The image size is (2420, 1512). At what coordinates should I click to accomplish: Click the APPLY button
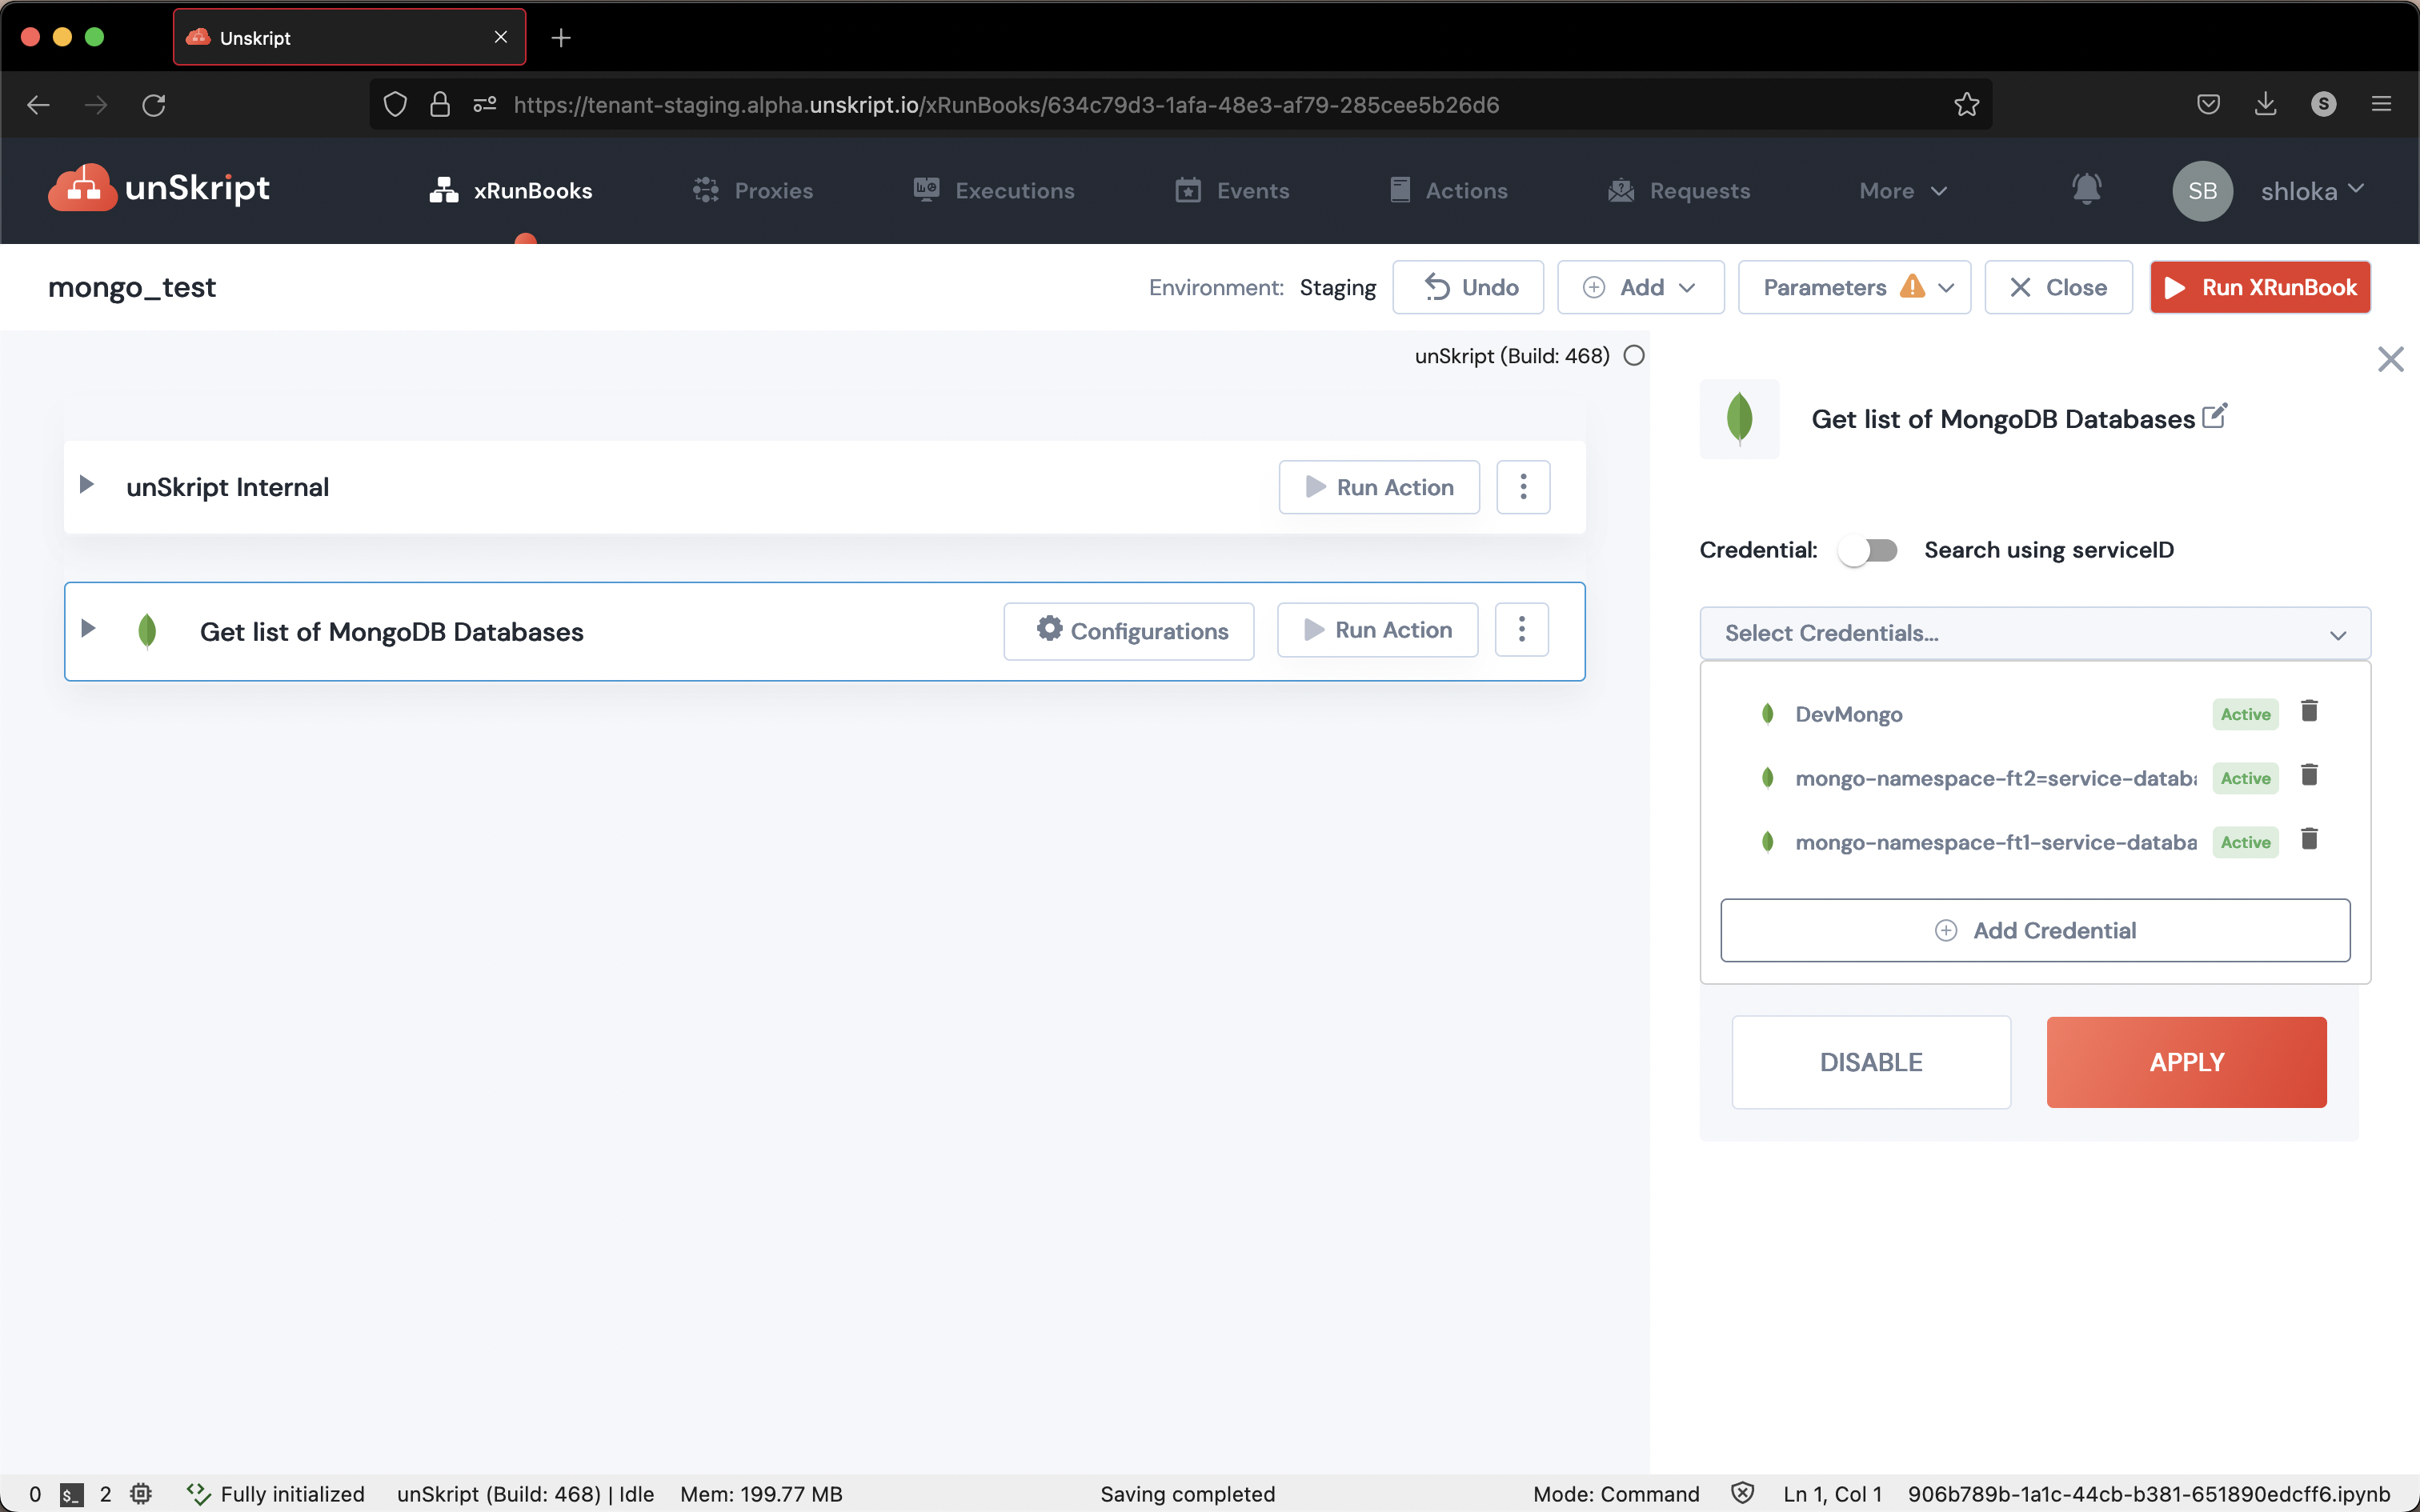tap(2186, 1062)
